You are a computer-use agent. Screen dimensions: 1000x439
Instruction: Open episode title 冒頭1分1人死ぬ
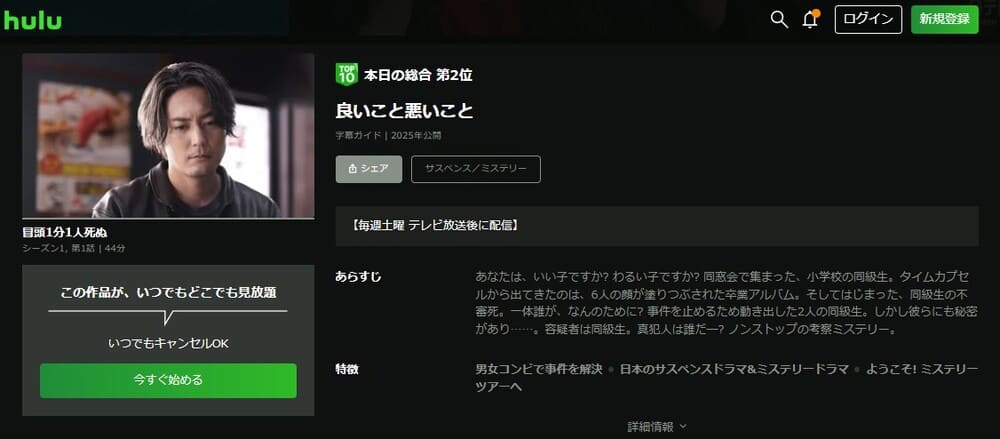(64, 232)
